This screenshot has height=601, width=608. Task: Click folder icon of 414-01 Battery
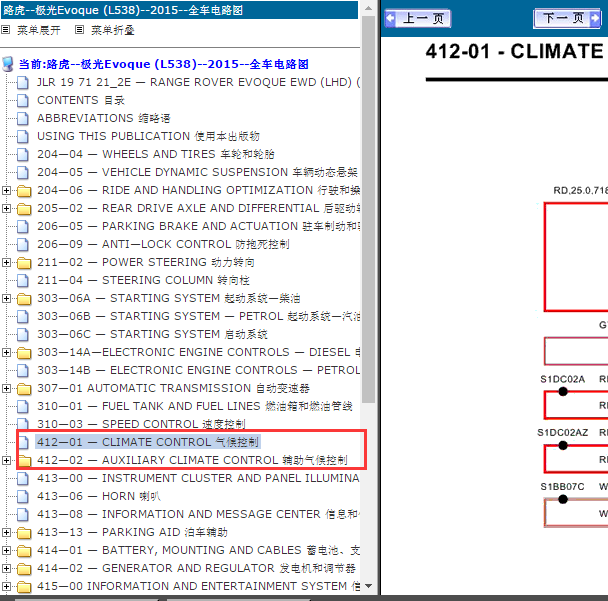(x=24, y=551)
